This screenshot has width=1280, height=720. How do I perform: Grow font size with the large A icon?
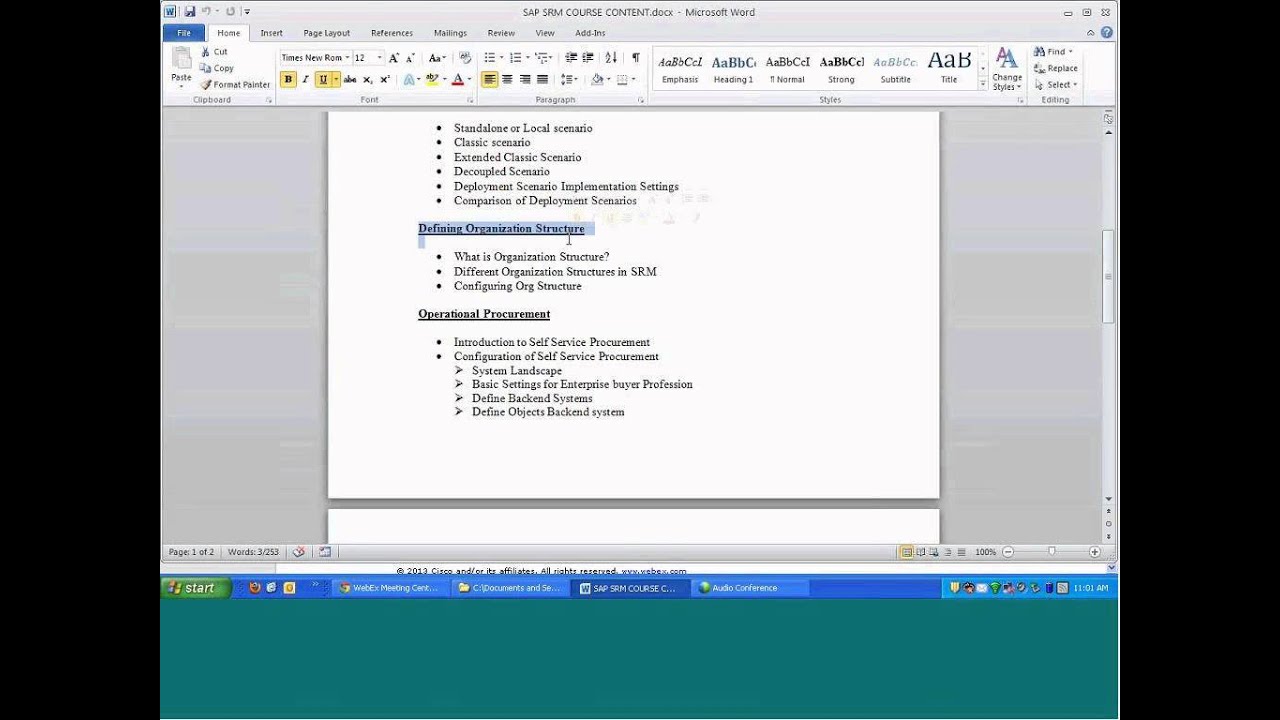(x=394, y=58)
